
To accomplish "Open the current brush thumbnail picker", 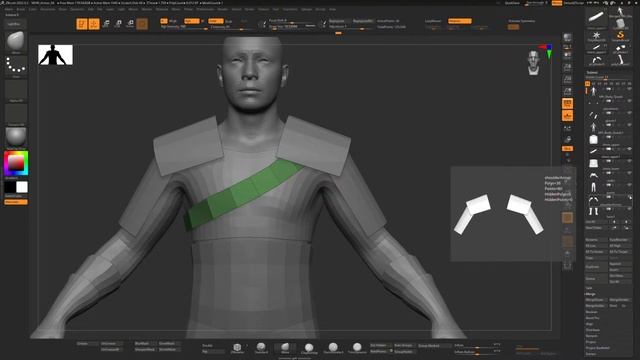I will (x=16, y=42).
